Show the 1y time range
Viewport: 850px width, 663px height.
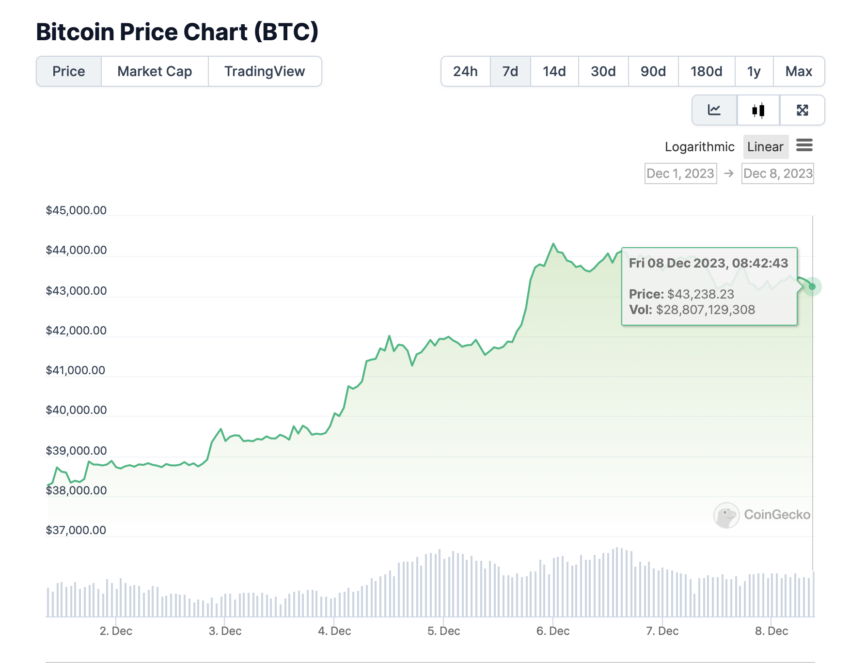pyautogui.click(x=754, y=72)
